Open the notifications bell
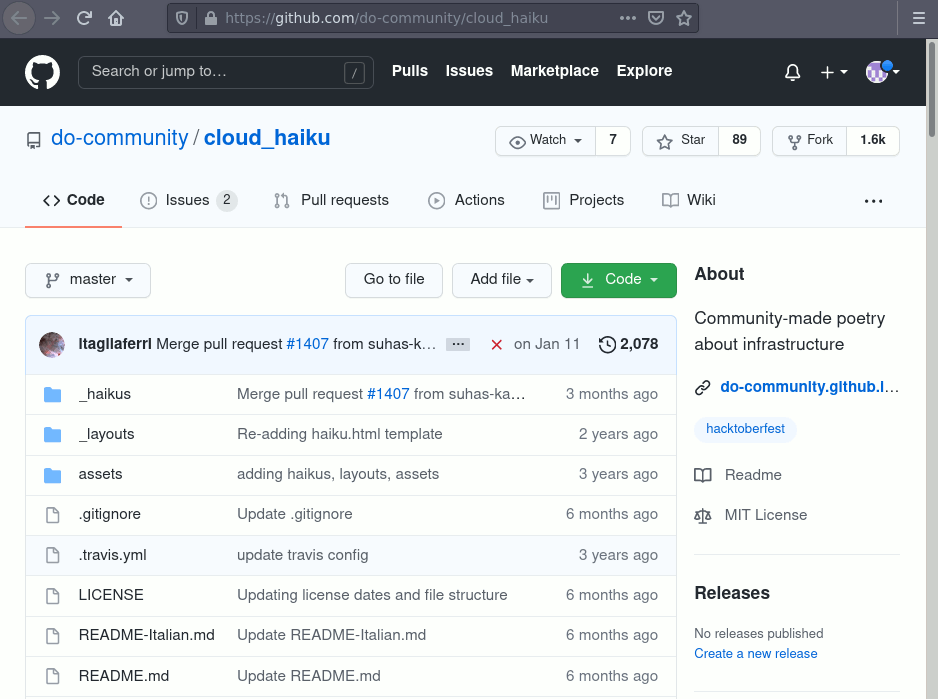The image size is (938, 699). point(792,72)
